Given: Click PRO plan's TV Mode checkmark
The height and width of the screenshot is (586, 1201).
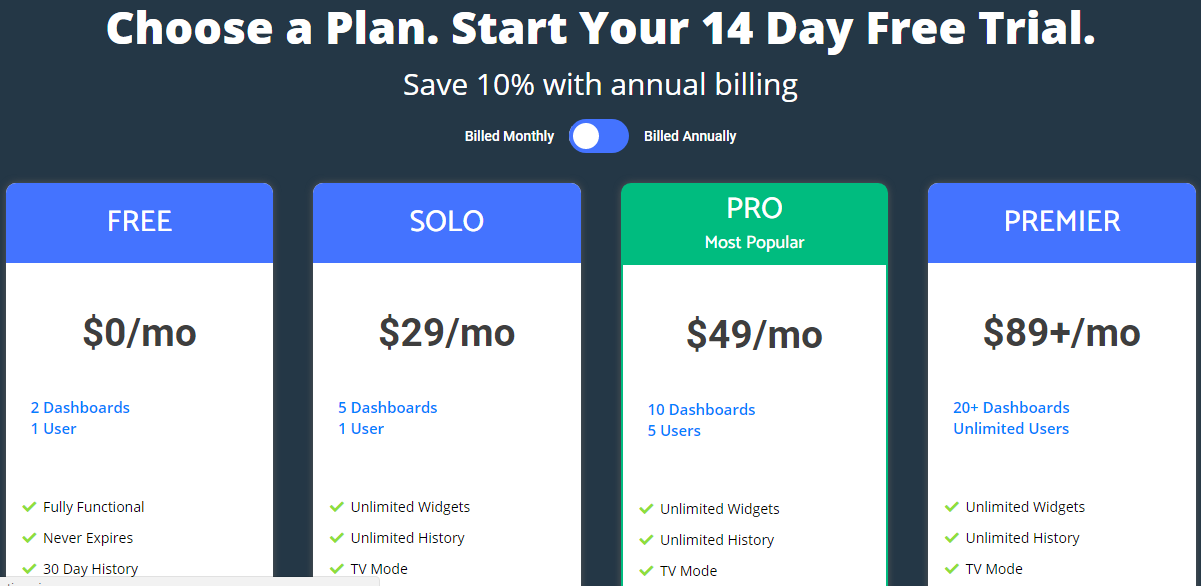Looking at the screenshot, I should (646, 571).
